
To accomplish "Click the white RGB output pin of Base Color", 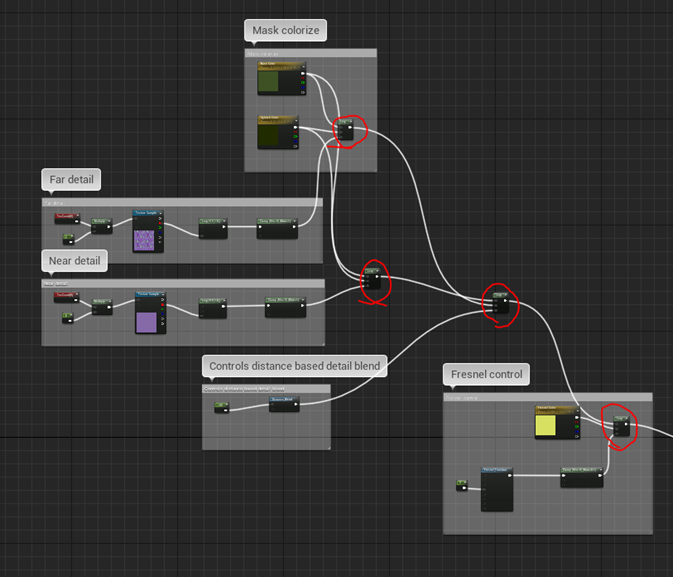I will coord(303,73).
